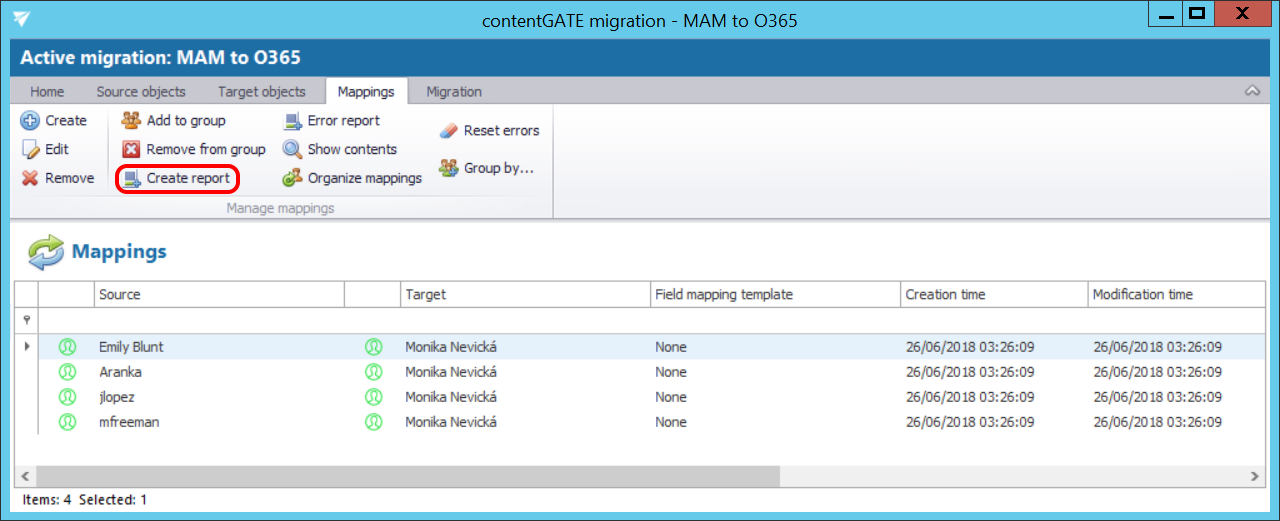Click Remove from group icon
1280x521 pixels.
(x=131, y=149)
